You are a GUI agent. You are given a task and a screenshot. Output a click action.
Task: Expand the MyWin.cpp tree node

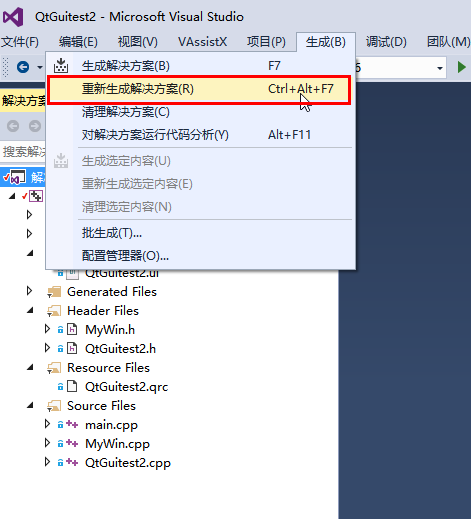coord(47,443)
